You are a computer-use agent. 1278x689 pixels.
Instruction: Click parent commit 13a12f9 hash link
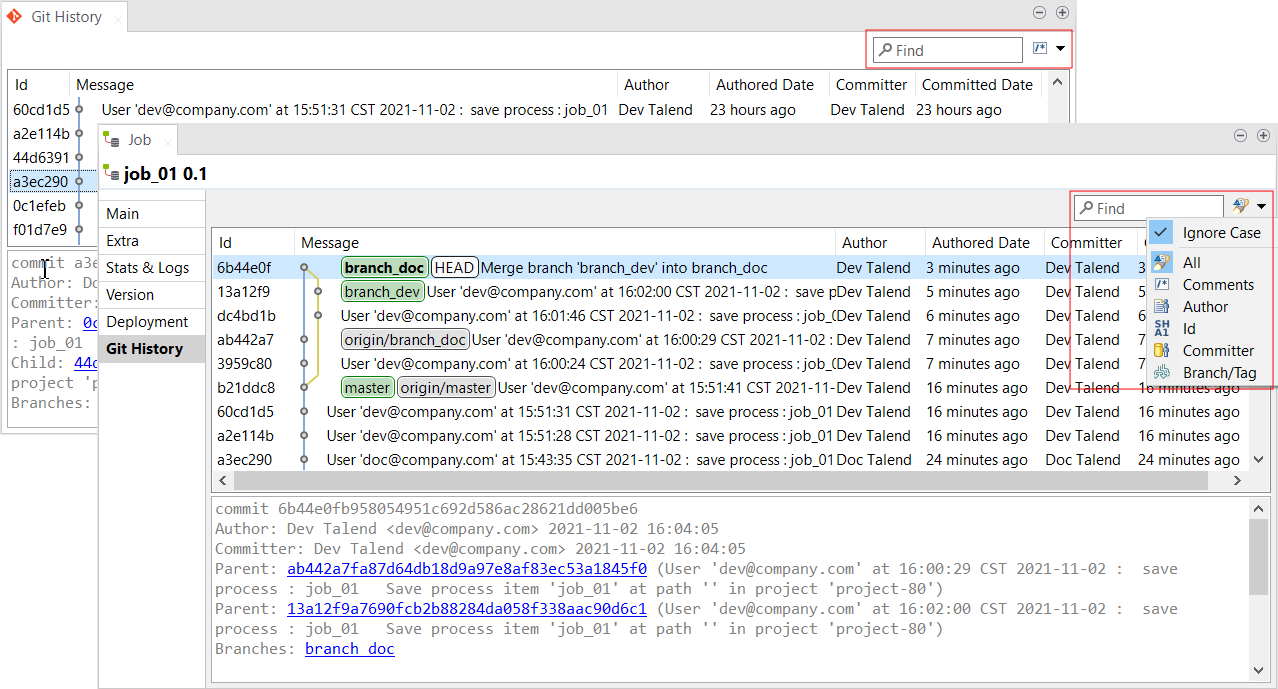[x=466, y=609]
